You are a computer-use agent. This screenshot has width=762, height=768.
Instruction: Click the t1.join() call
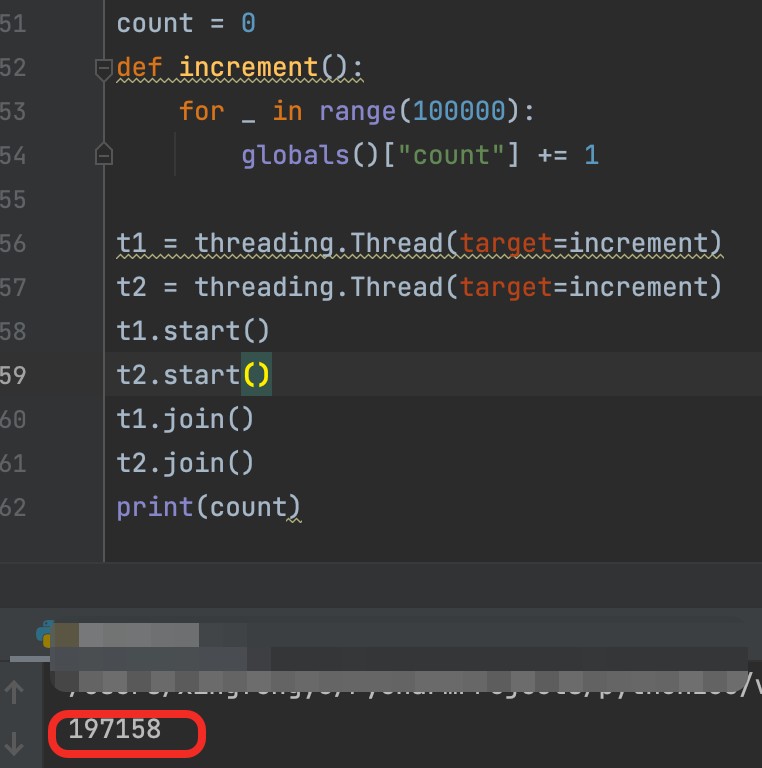coord(185,420)
